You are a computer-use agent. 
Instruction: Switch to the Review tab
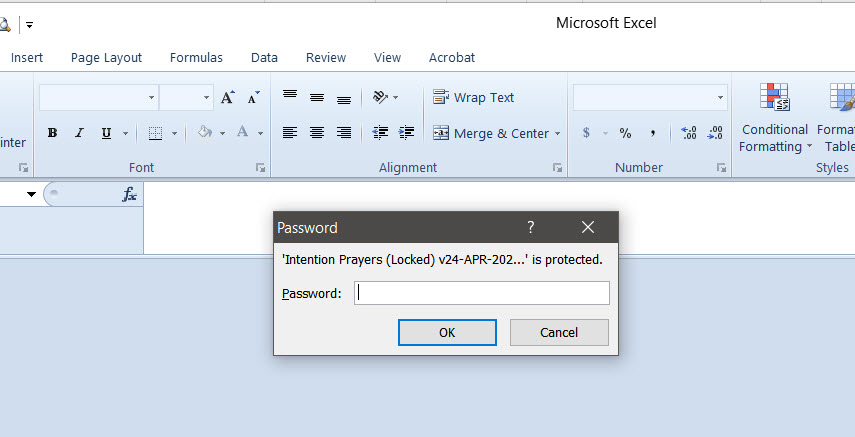pos(326,57)
